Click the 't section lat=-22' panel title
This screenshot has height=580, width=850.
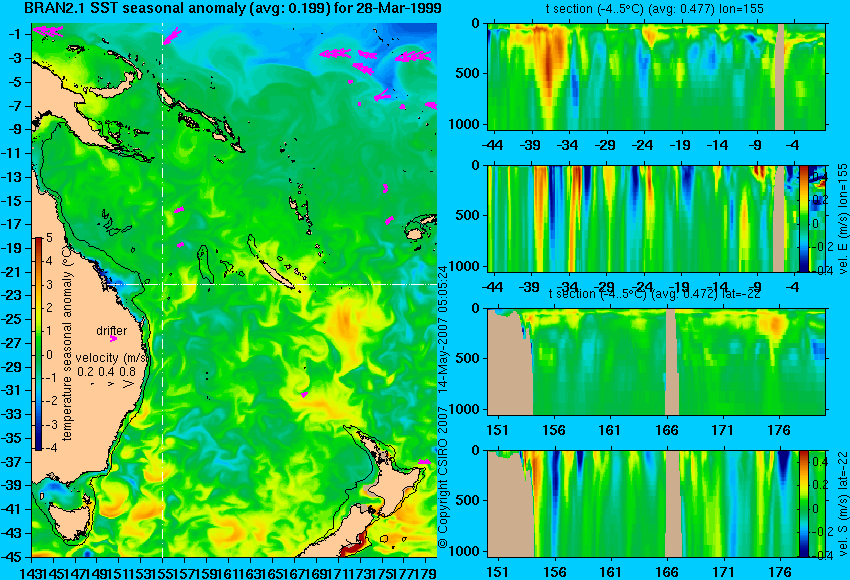(x=655, y=294)
